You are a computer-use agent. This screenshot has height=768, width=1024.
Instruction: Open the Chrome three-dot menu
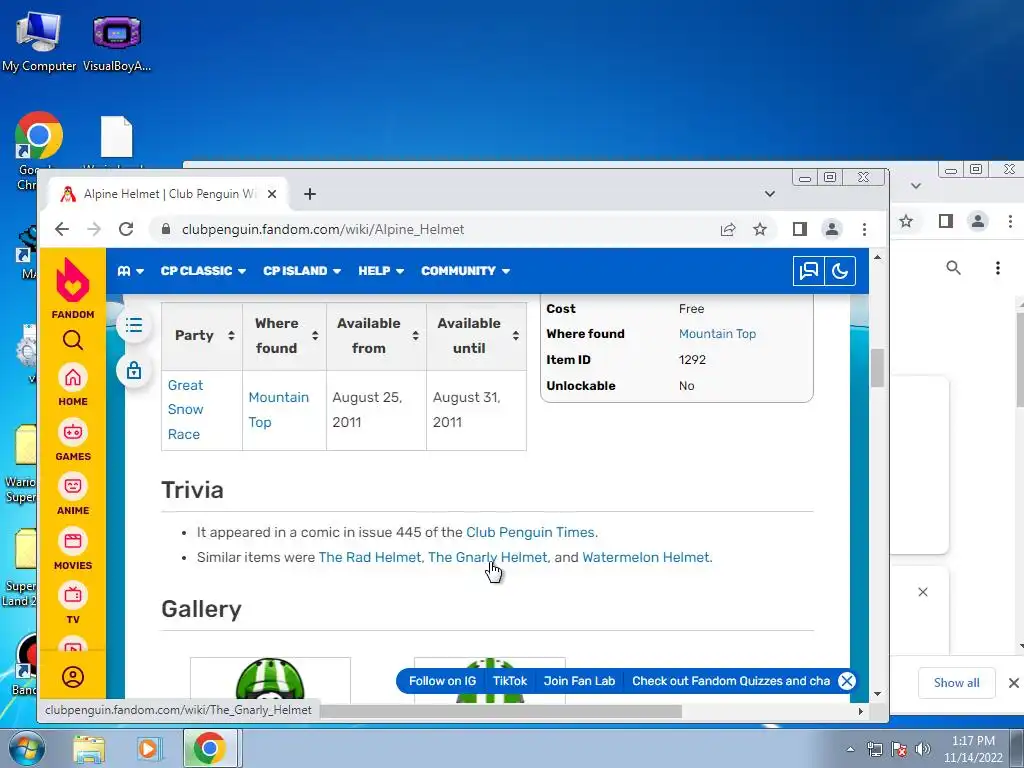pyautogui.click(x=864, y=229)
